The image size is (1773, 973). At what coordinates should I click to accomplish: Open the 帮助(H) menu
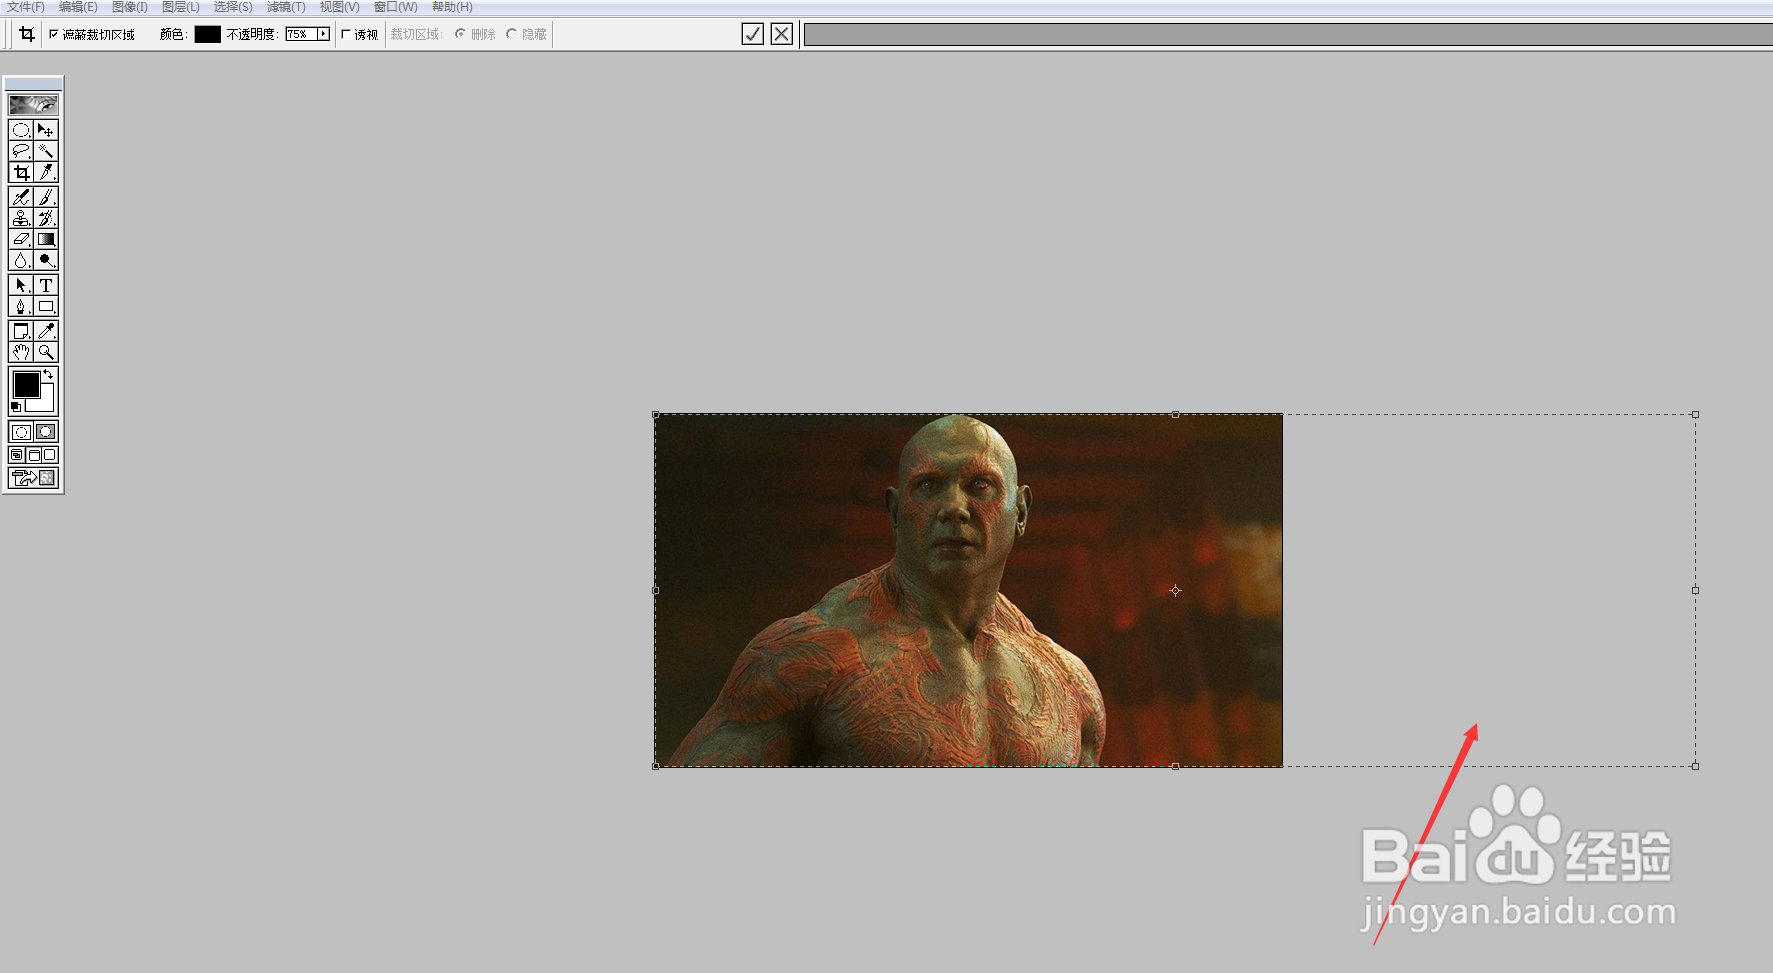click(x=452, y=7)
